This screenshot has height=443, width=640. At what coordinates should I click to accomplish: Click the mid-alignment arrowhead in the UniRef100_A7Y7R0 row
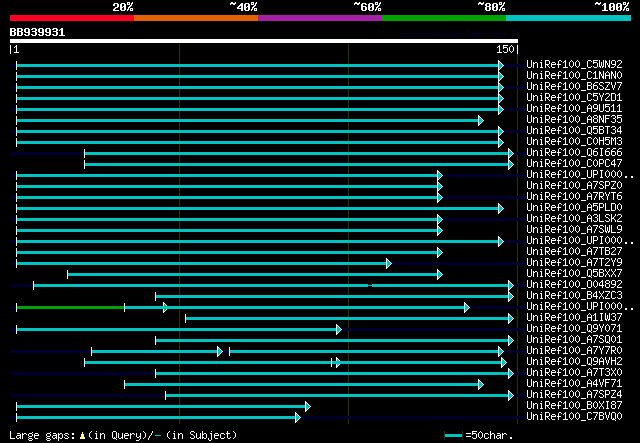click(220, 352)
